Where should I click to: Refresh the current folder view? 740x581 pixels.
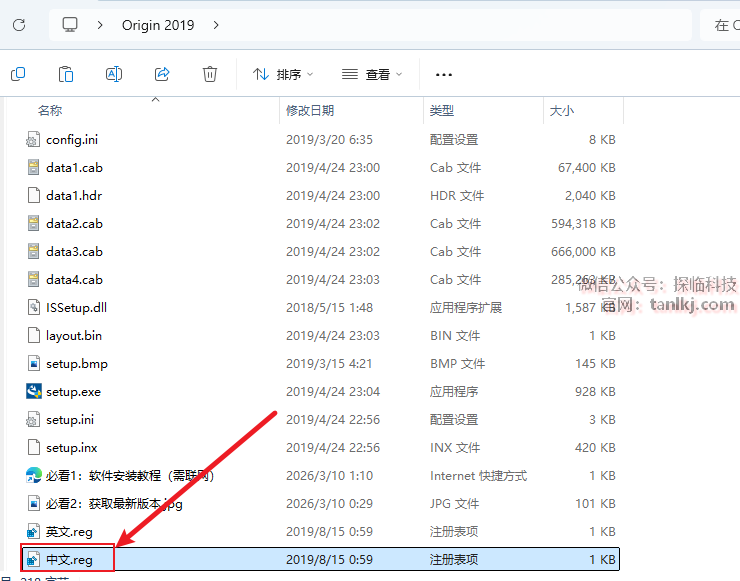20,24
